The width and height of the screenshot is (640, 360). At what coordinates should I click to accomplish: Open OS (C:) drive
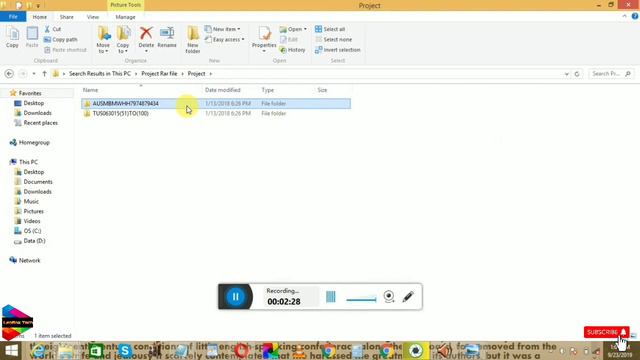tap(32, 231)
